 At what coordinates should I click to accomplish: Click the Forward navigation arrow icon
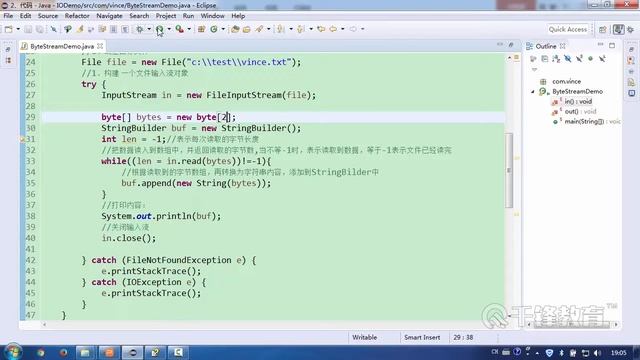pyautogui.click(x=353, y=29)
